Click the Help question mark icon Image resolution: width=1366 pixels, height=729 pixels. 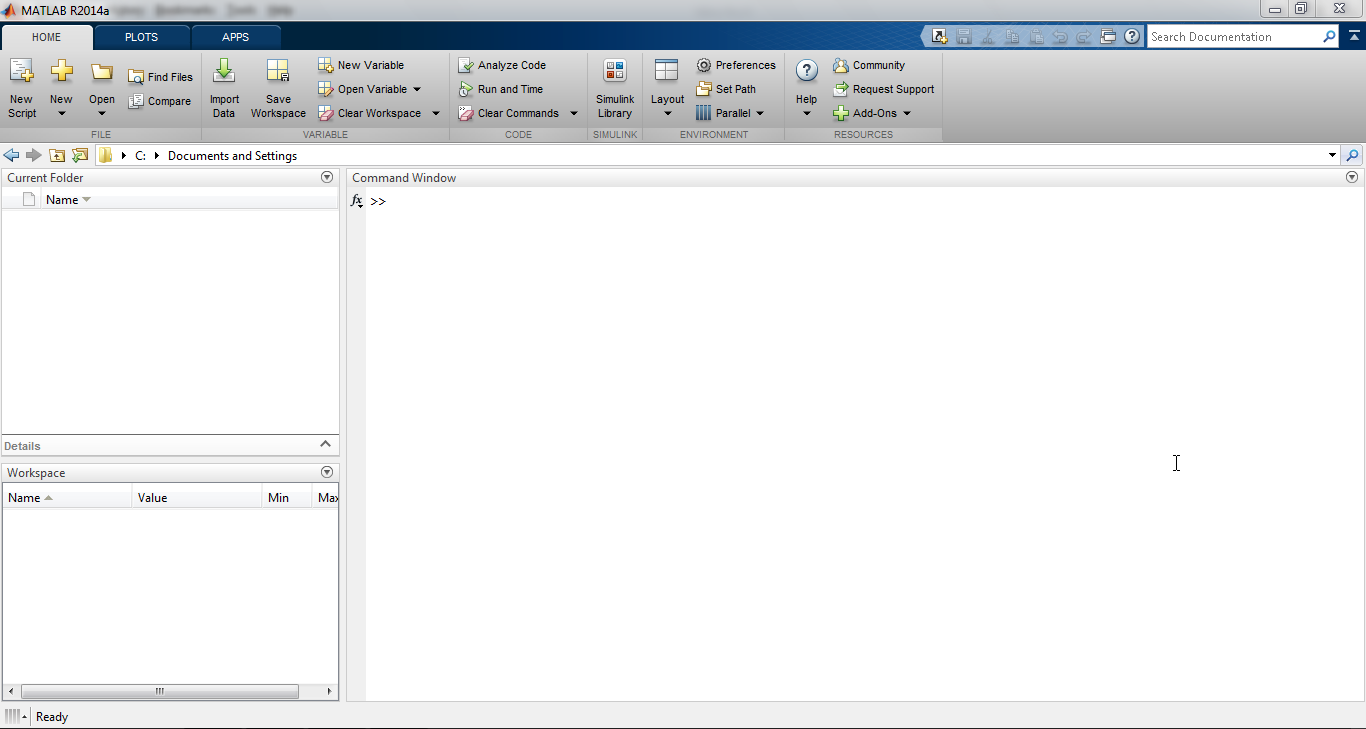[x=807, y=71]
